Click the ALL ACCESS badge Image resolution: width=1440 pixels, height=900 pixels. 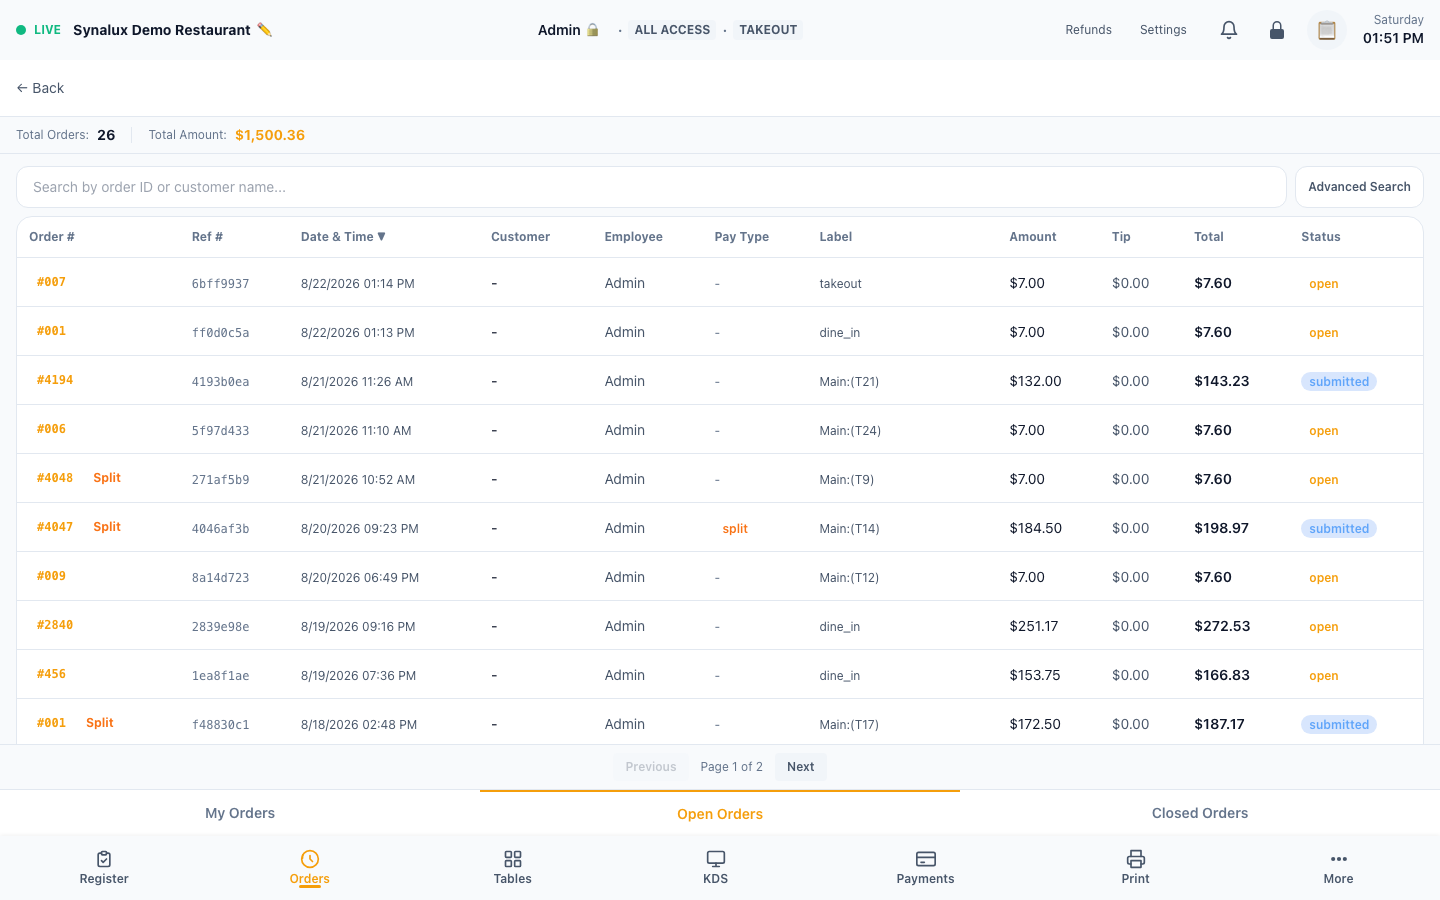click(x=672, y=30)
